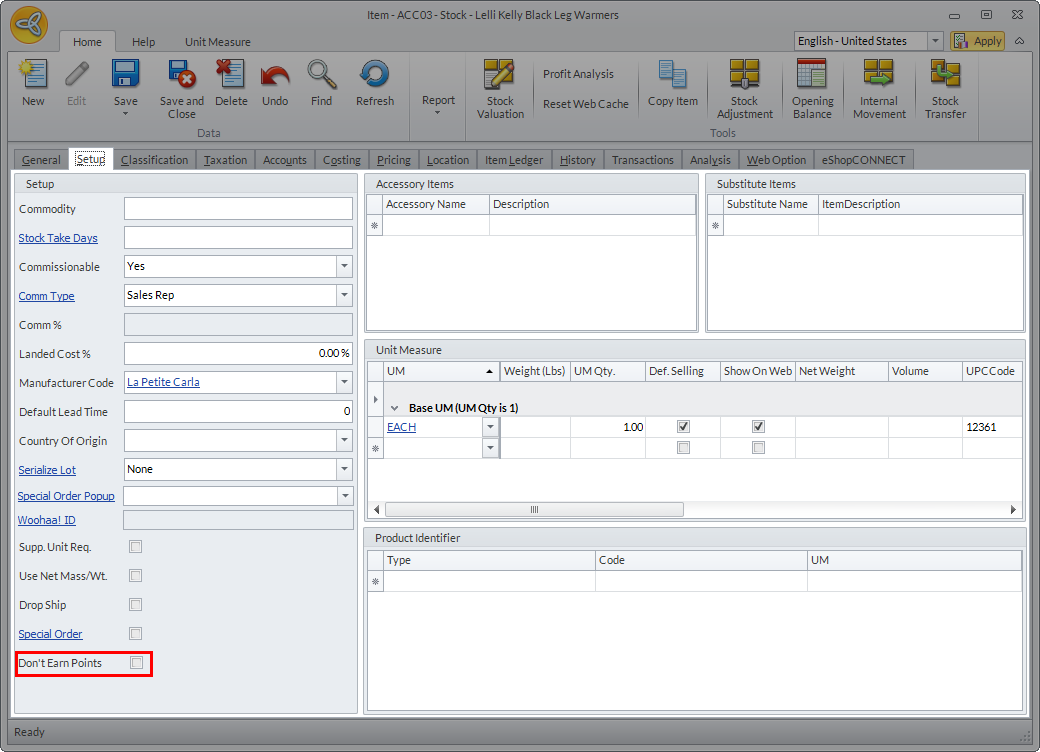Viewport: 1040px width, 752px height.
Task: Follow the Stock Take Days link
Action: [58, 238]
